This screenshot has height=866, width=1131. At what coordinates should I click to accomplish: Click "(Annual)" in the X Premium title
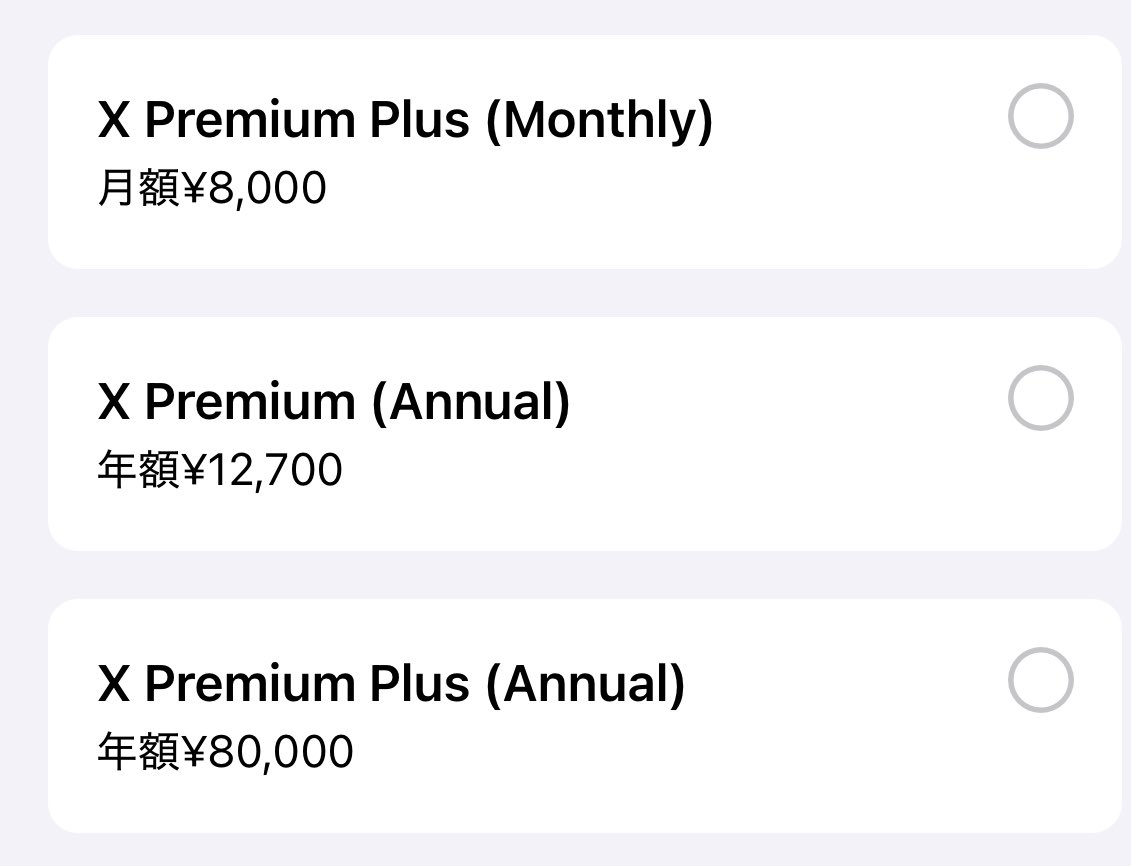pyautogui.click(x=470, y=403)
